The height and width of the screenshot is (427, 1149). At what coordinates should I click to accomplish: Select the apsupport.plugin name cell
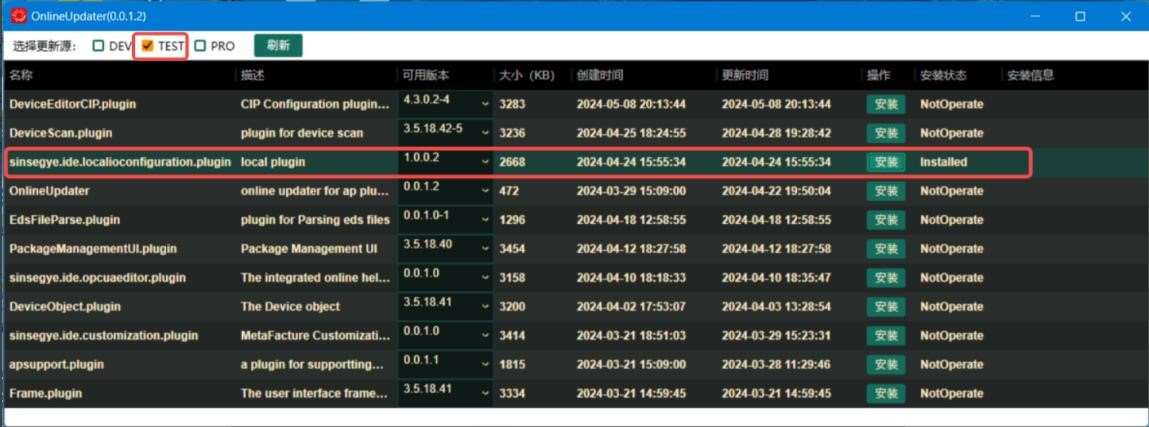56,365
